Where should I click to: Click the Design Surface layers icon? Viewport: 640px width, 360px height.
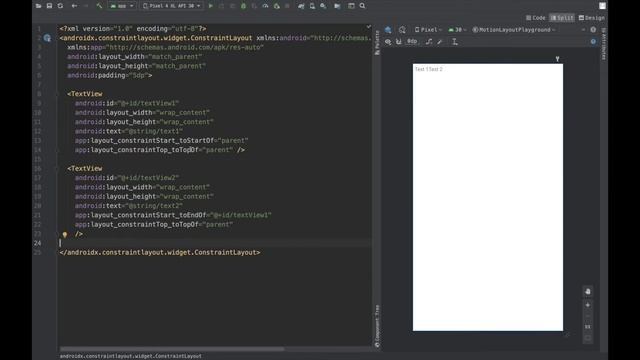click(388, 30)
